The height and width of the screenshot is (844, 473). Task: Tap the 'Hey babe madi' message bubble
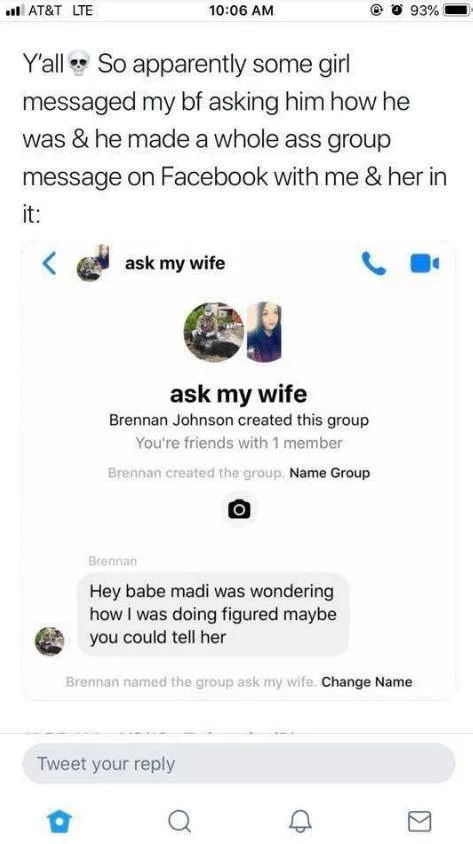point(214,614)
